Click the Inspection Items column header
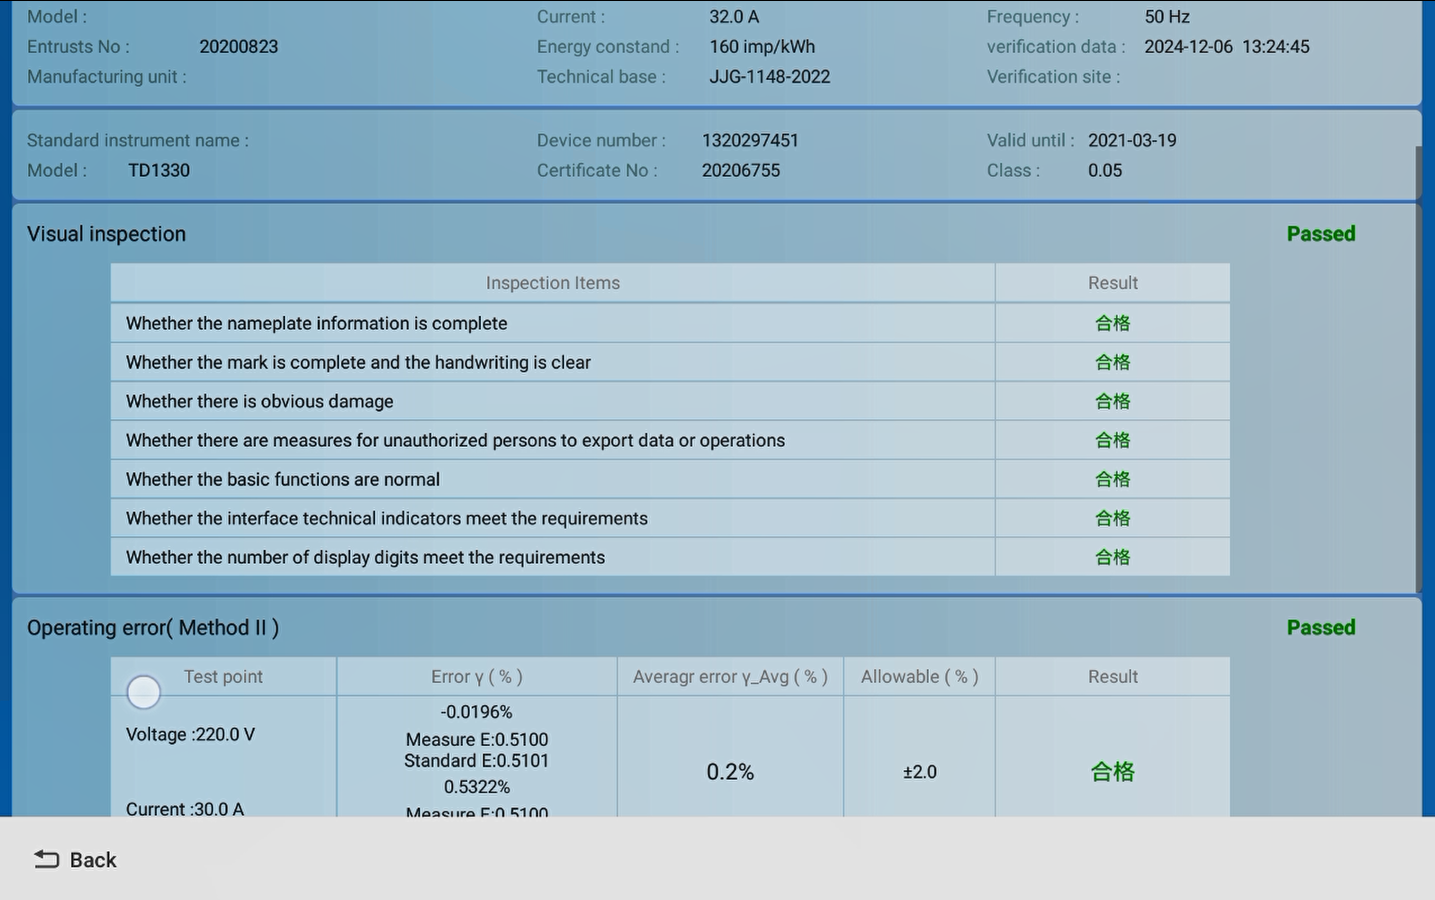This screenshot has width=1435, height=900. point(552,283)
